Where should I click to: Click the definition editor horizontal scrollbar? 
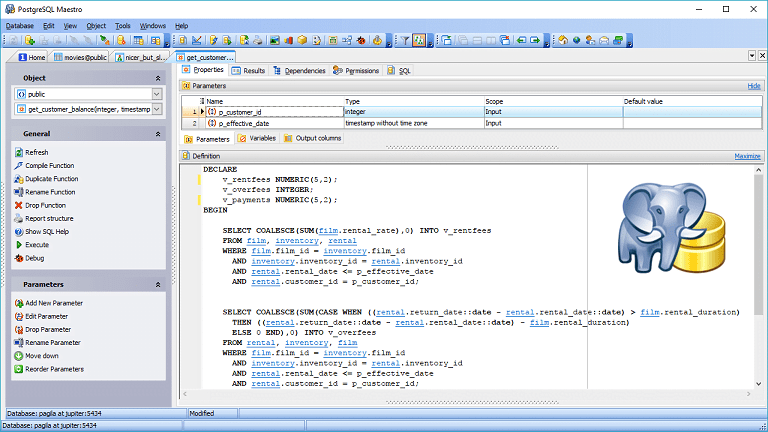tap(466, 394)
